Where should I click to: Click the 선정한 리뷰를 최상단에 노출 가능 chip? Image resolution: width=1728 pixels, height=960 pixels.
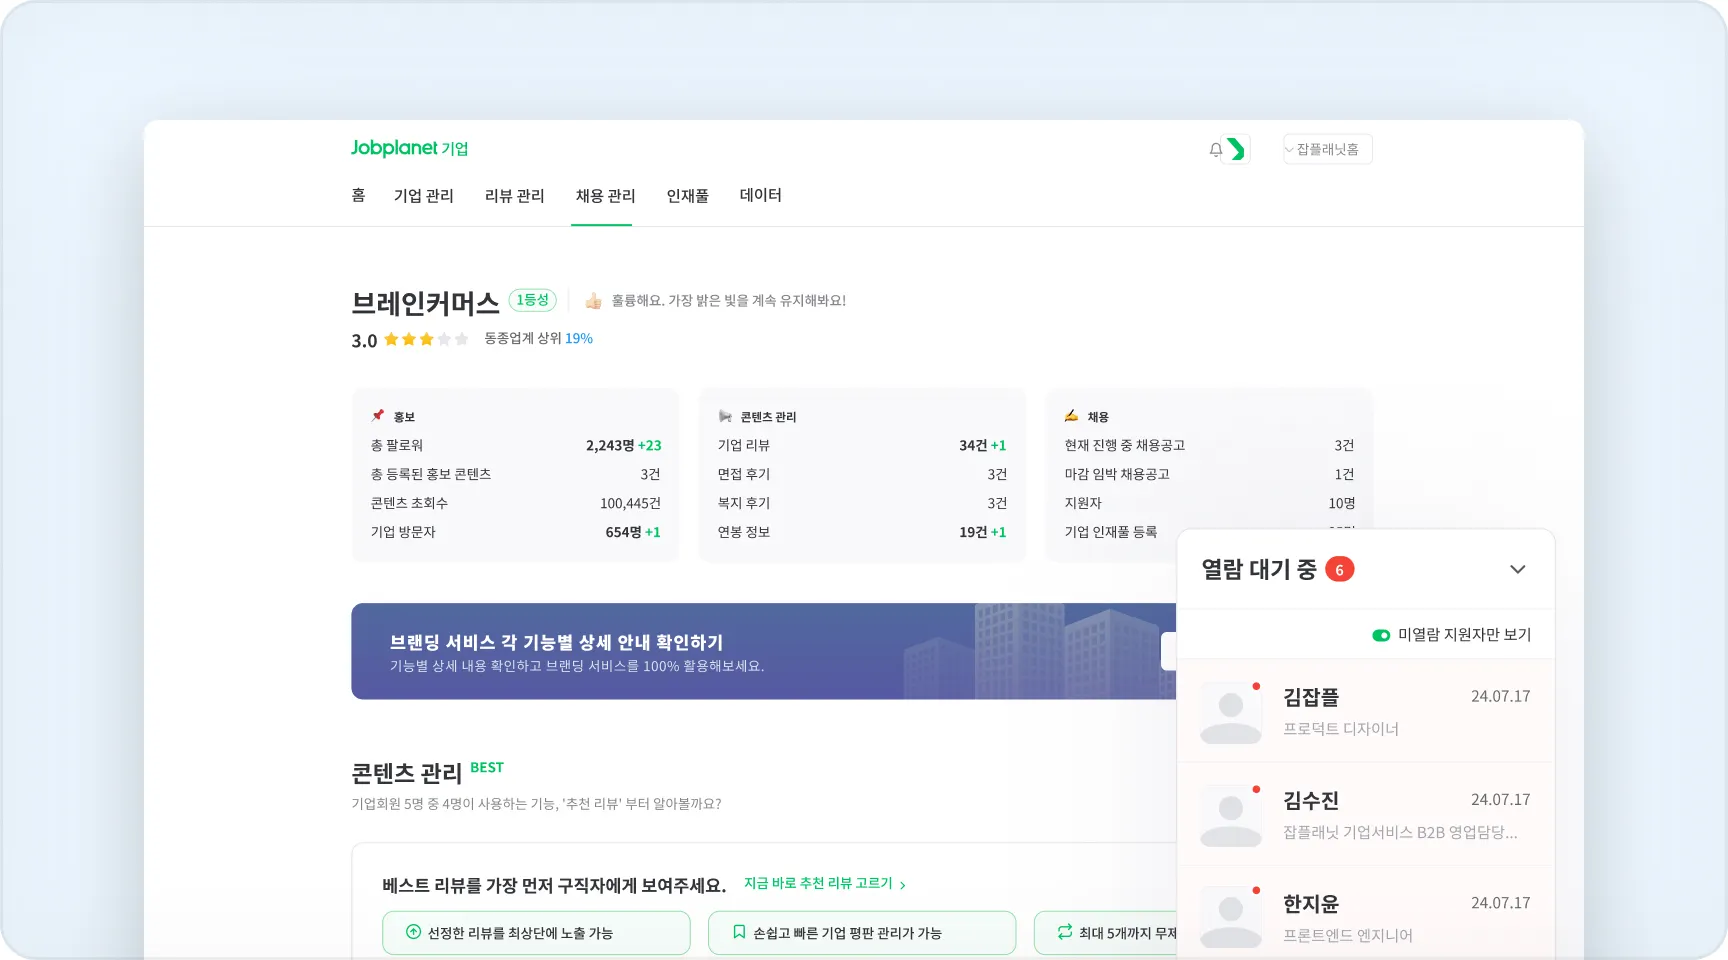point(536,933)
